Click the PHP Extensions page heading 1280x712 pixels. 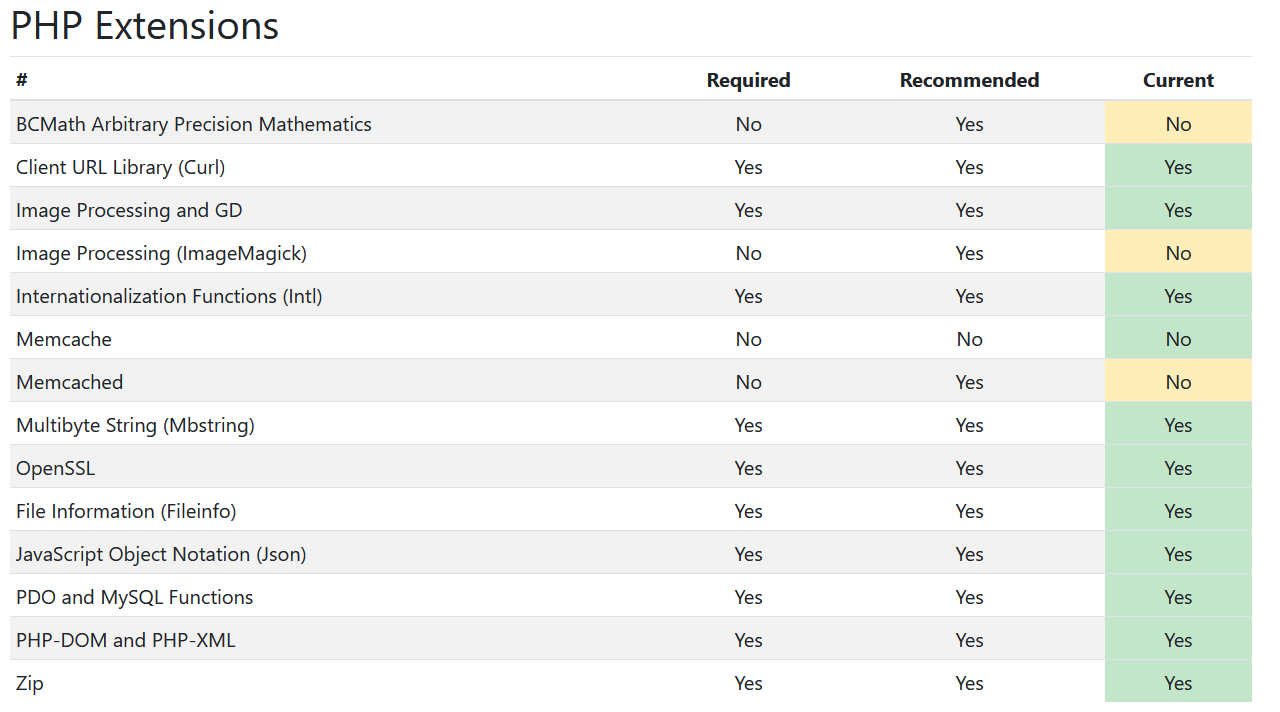tap(145, 27)
